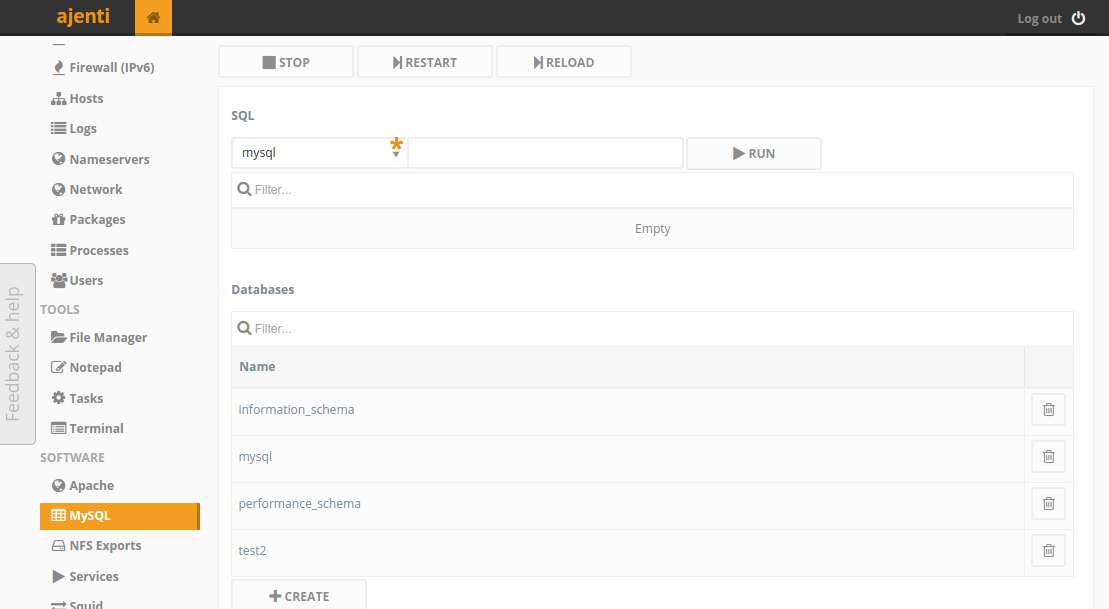
Task: Click the search icon in Databases filter
Action: (x=244, y=328)
